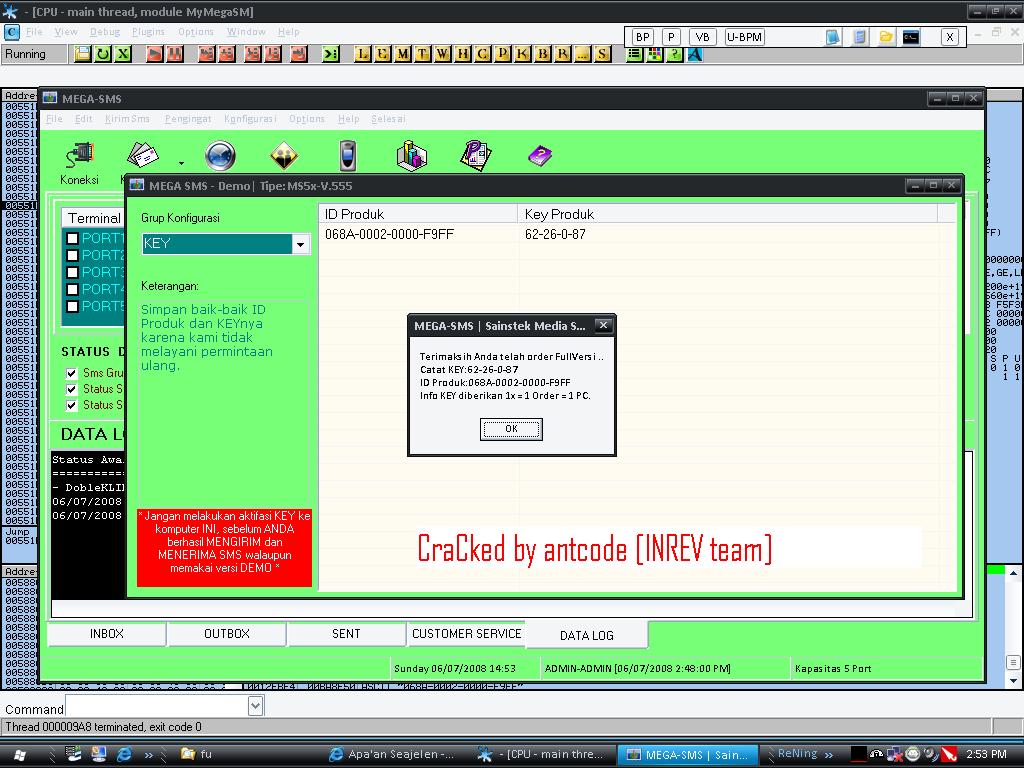Viewport: 1024px width, 768px height.
Task: Switch to the OUTBOX tab
Action: [x=227, y=633]
